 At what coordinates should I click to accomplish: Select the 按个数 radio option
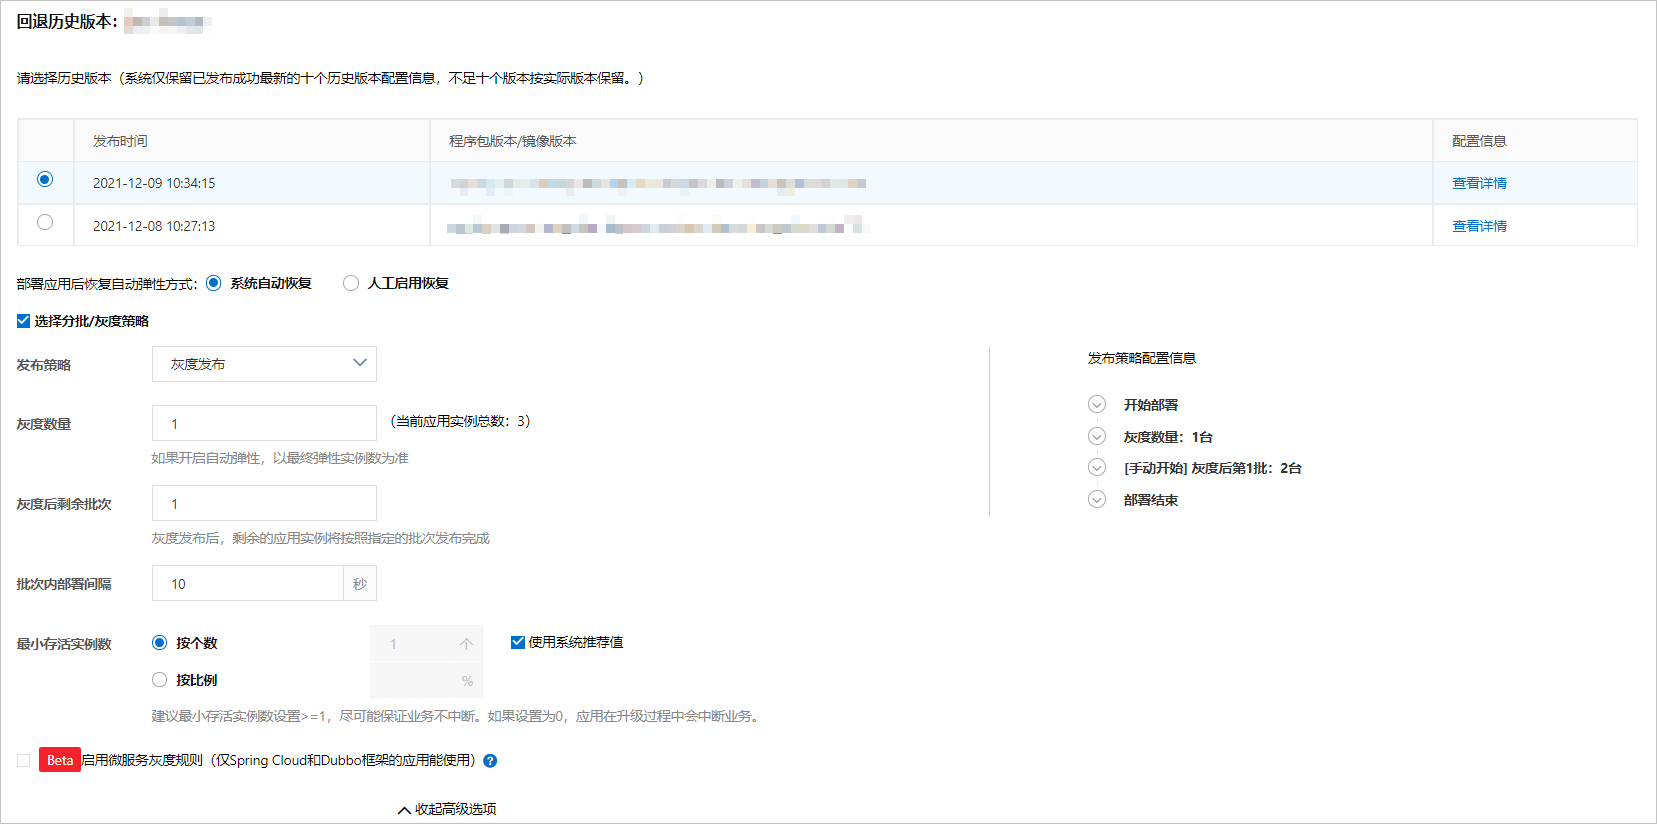point(160,643)
